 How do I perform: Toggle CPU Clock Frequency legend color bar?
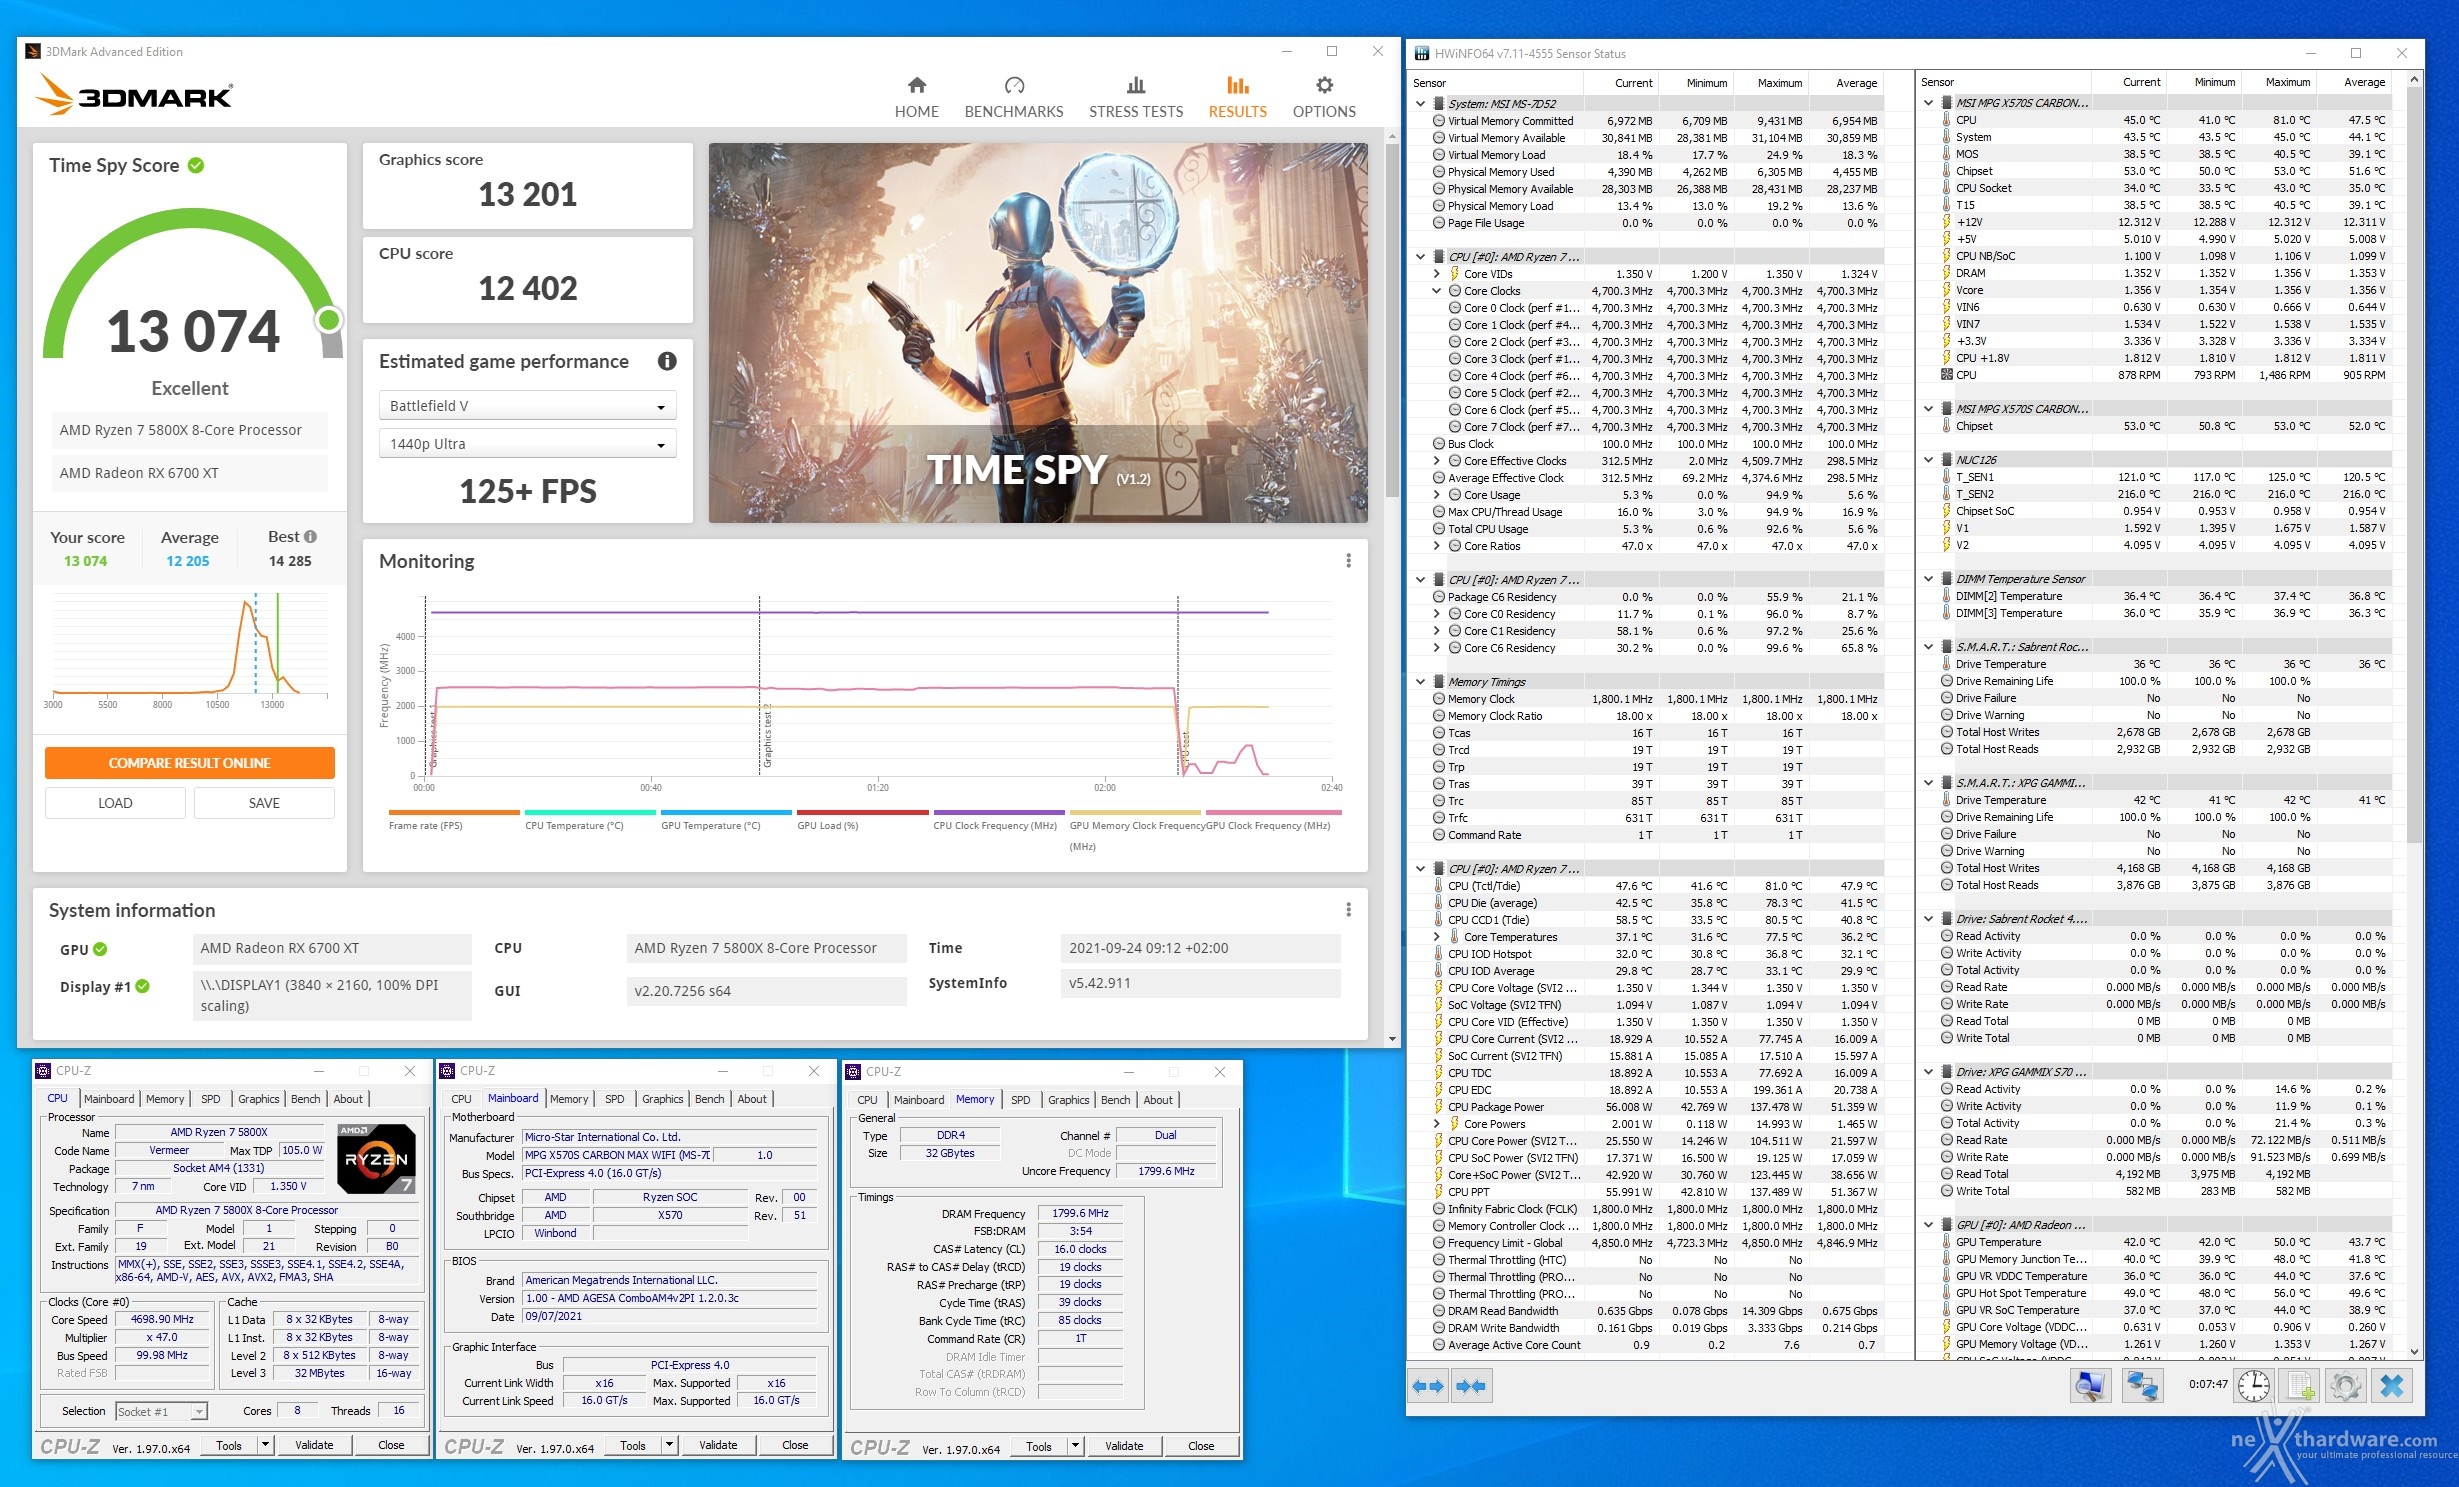click(999, 812)
